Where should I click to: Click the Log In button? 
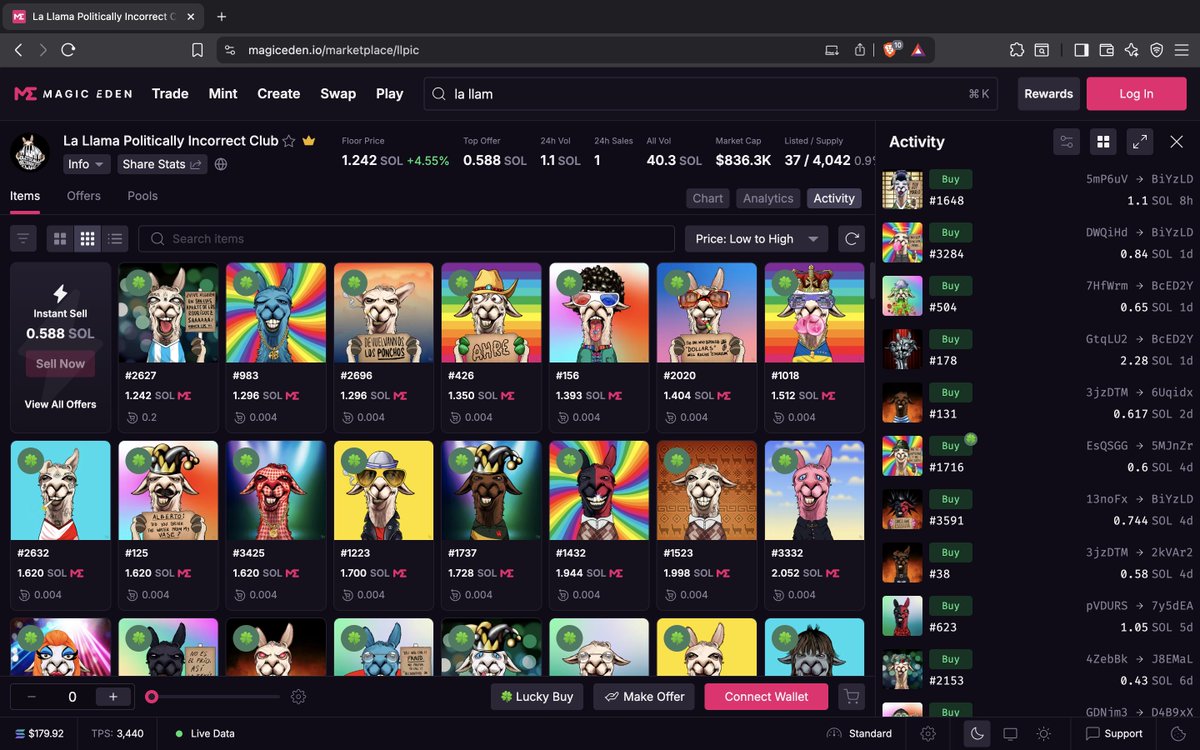(x=1136, y=94)
